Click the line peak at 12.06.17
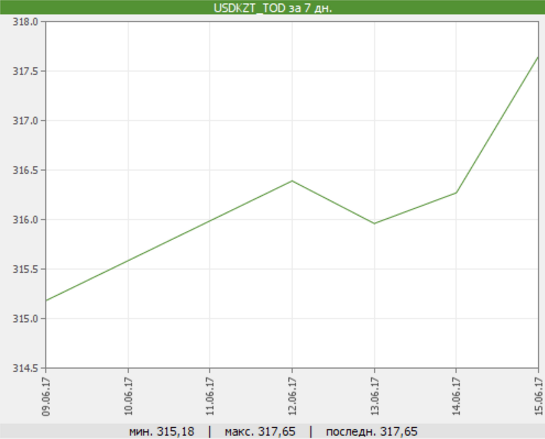The image size is (545, 439). coord(292,181)
